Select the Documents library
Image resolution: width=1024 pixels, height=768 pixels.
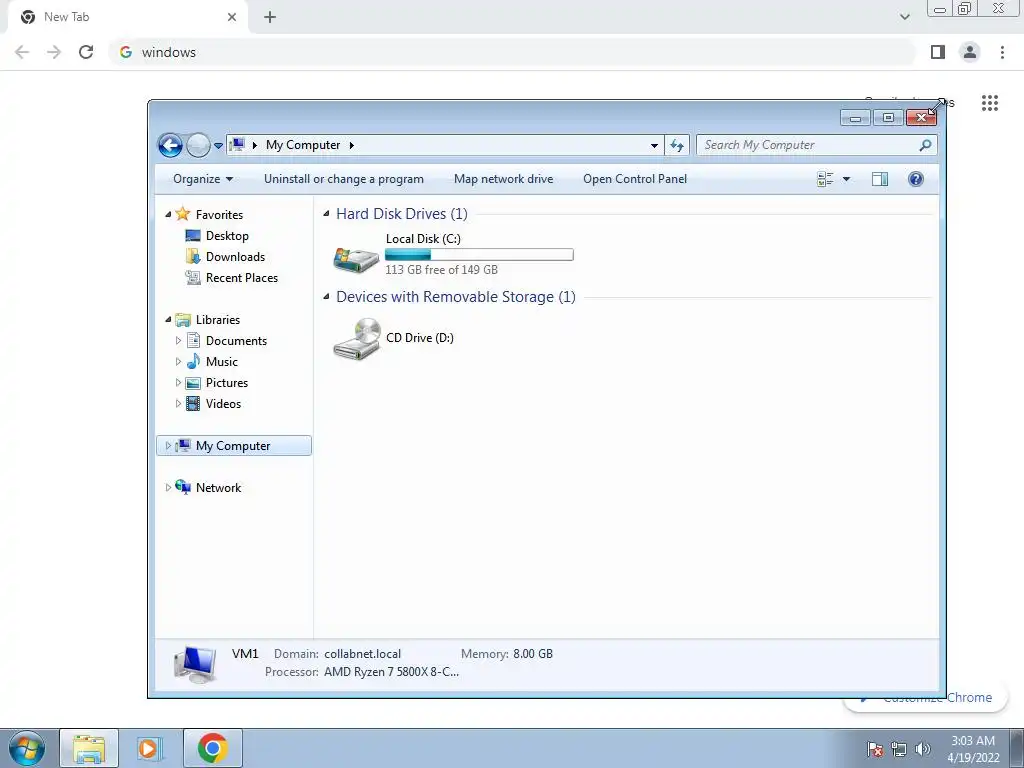point(236,341)
